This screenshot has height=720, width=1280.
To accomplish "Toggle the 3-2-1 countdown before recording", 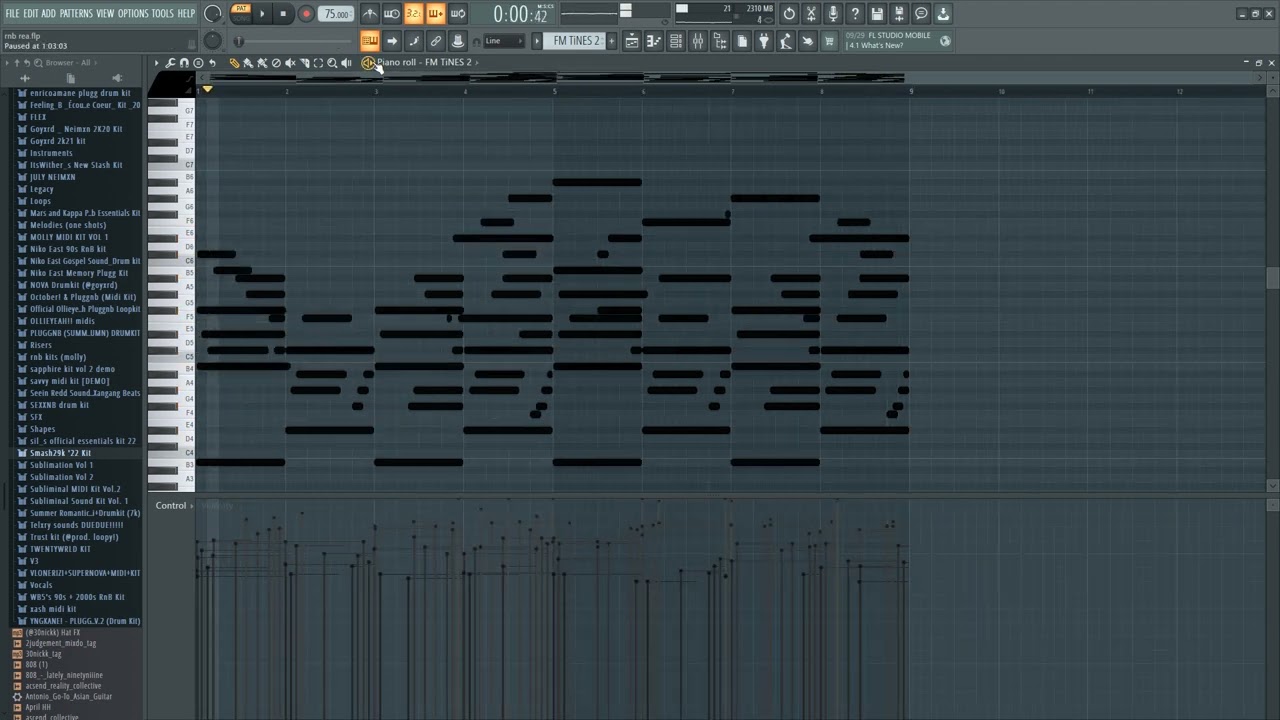I will [413, 14].
